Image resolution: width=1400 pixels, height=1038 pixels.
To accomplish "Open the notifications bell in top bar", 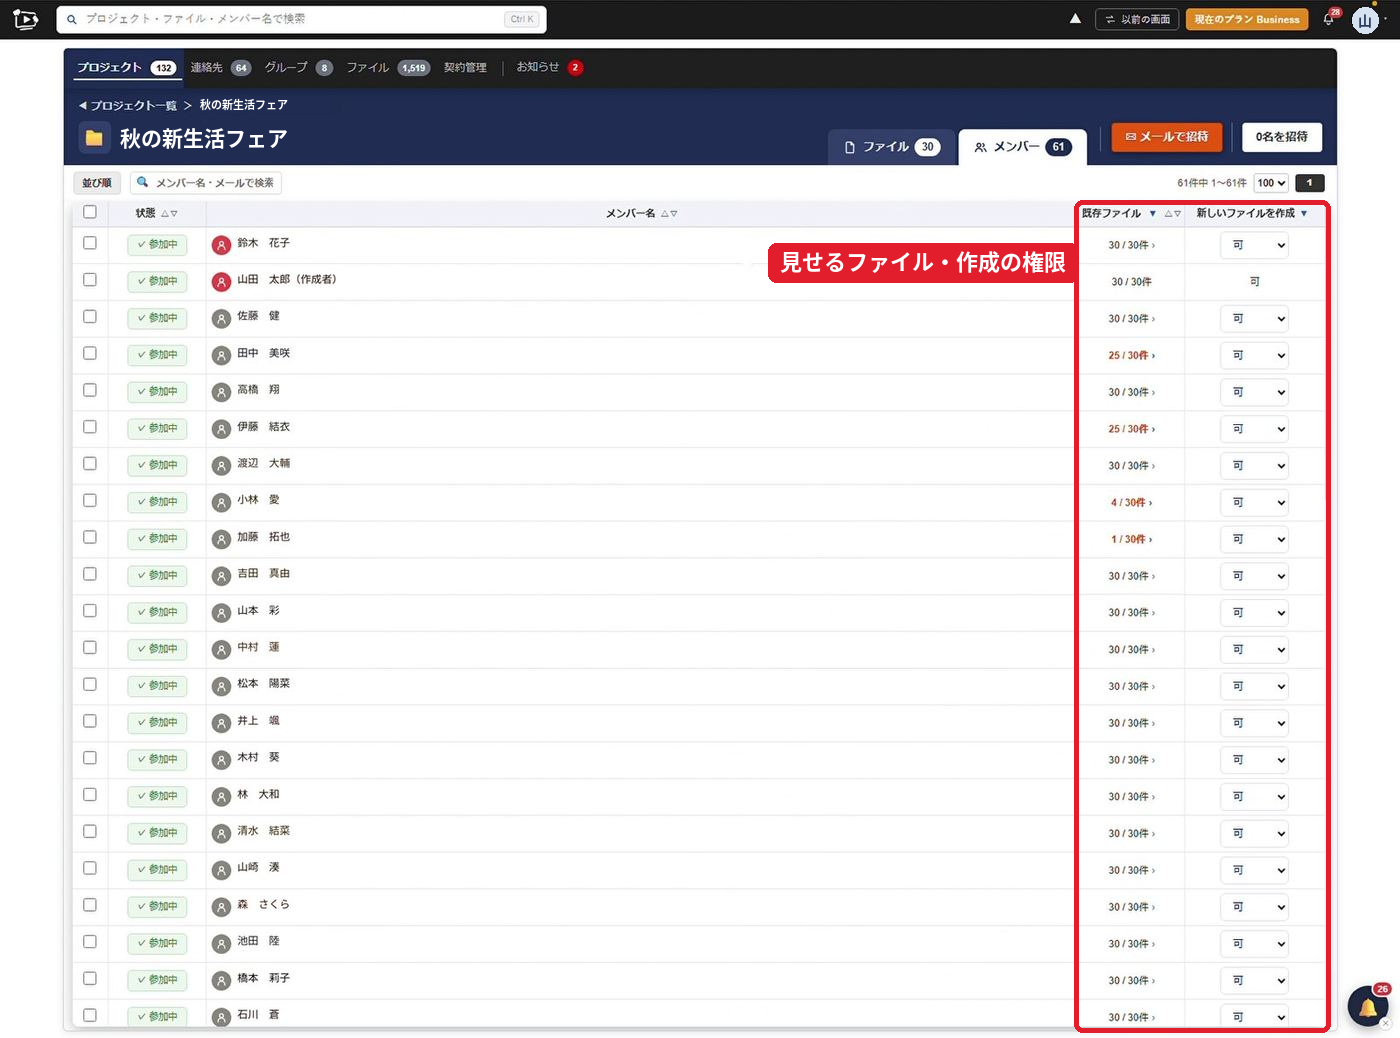I will click(1329, 19).
